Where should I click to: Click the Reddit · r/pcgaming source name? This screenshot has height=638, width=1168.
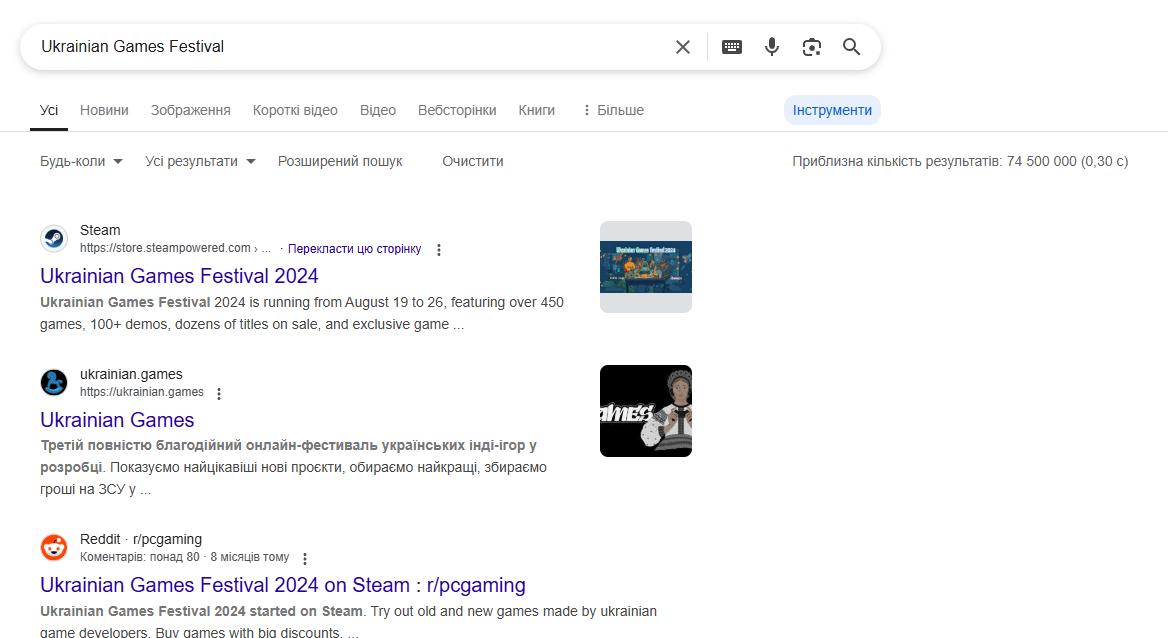pos(141,539)
